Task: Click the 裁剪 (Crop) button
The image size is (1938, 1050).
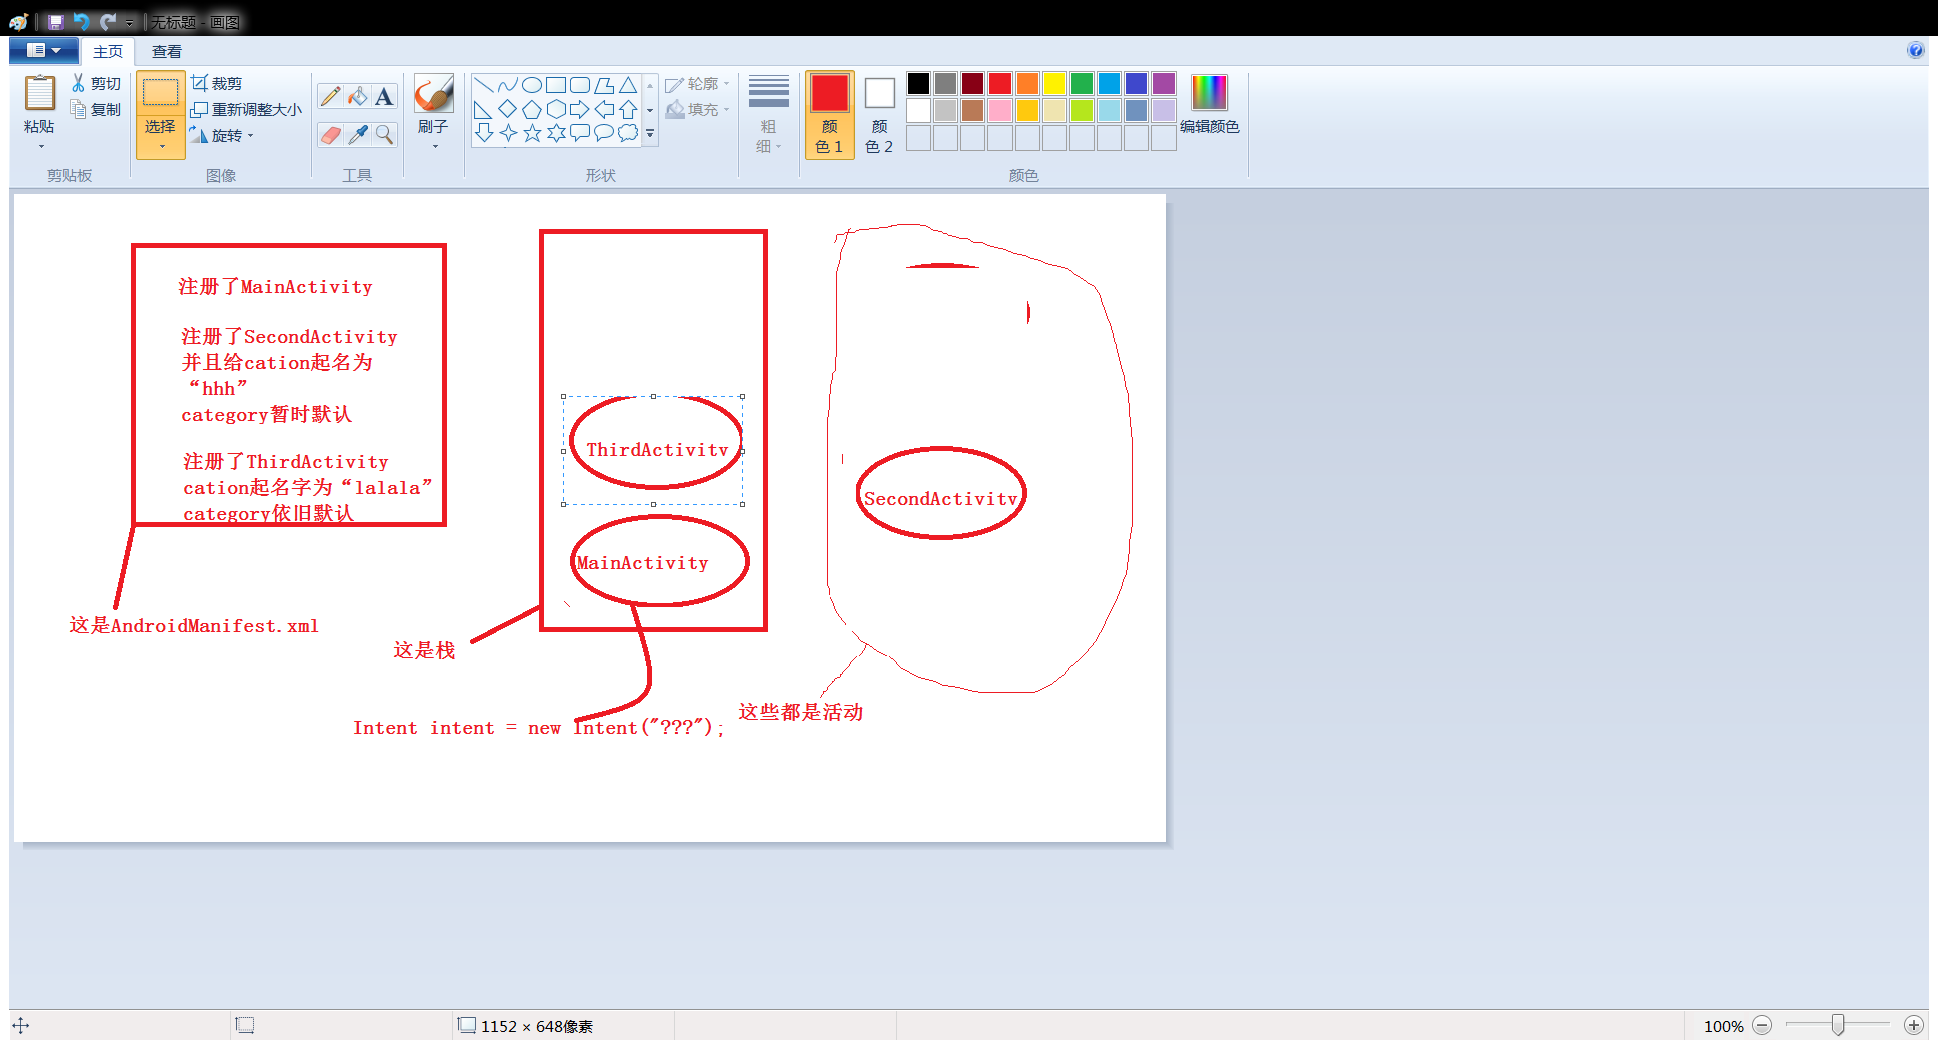Action: (x=217, y=83)
